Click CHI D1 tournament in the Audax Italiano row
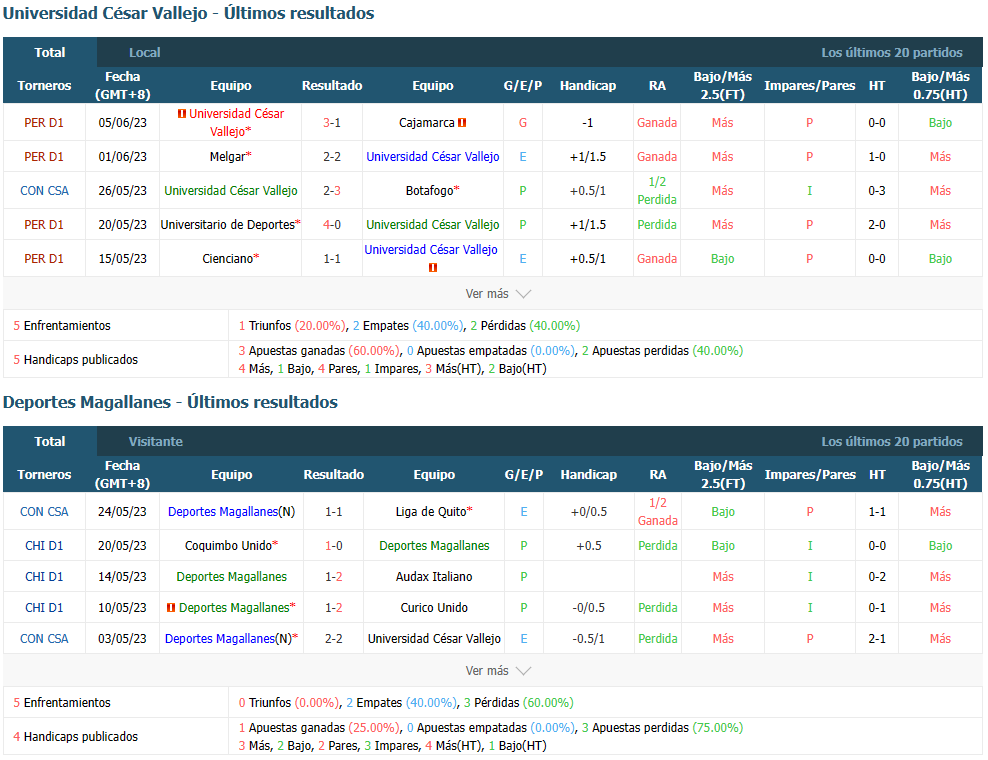 coord(44,577)
